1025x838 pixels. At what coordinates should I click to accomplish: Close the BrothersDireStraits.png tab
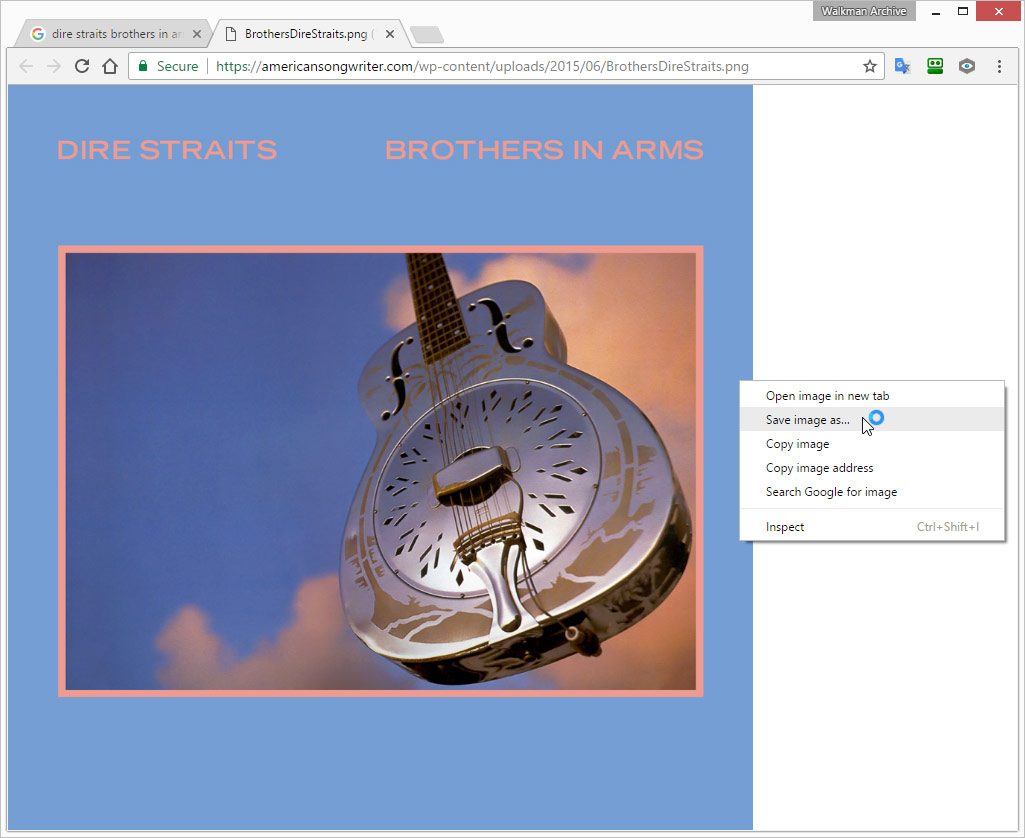tap(390, 34)
